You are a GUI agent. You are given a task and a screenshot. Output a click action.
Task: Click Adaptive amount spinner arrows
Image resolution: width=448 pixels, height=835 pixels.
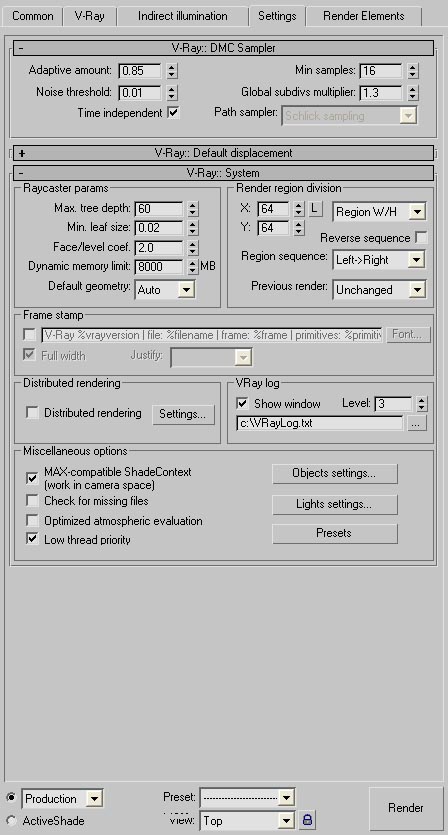(171, 70)
